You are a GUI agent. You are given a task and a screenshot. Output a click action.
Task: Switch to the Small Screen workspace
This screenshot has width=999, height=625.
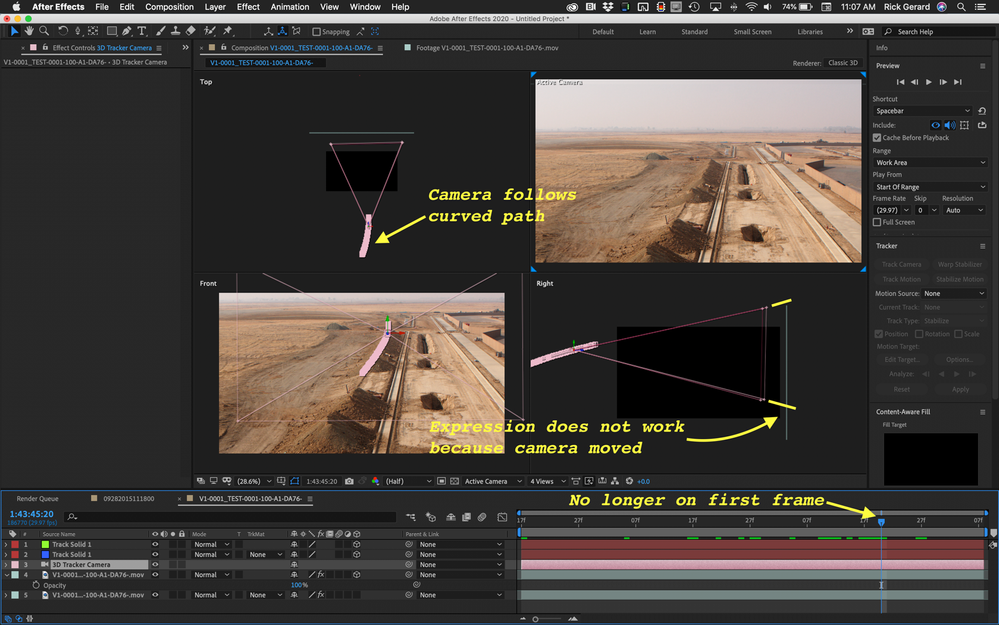pyautogui.click(x=752, y=32)
